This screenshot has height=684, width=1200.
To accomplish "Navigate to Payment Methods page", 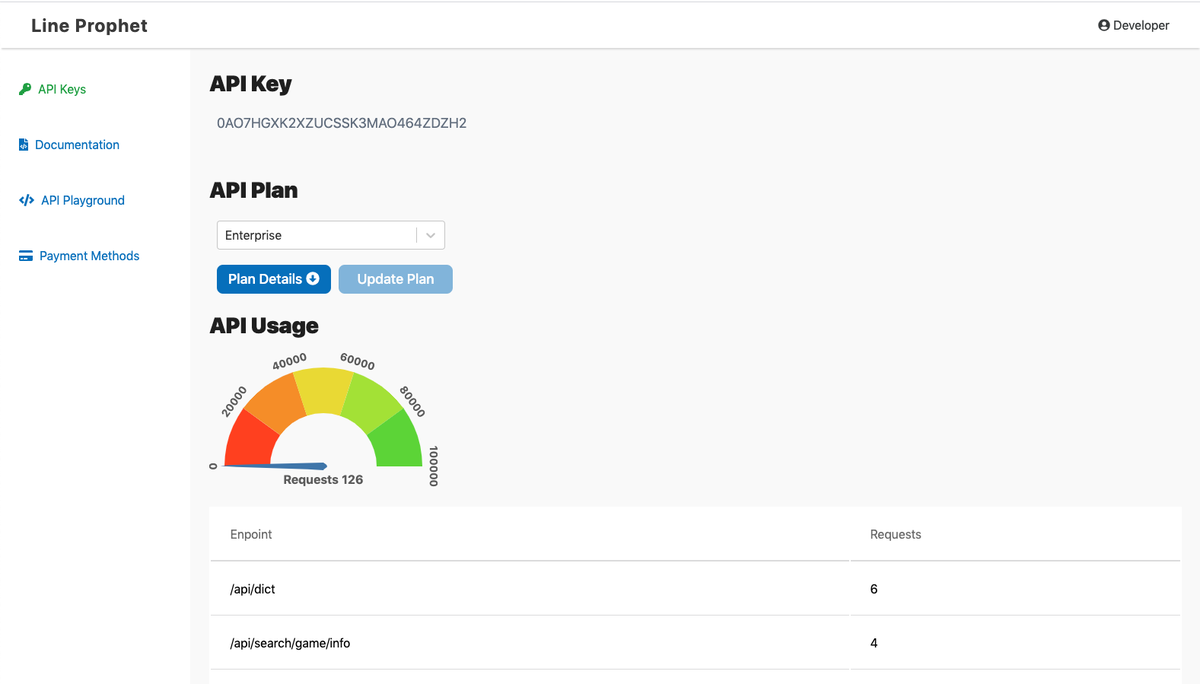I will pos(79,256).
